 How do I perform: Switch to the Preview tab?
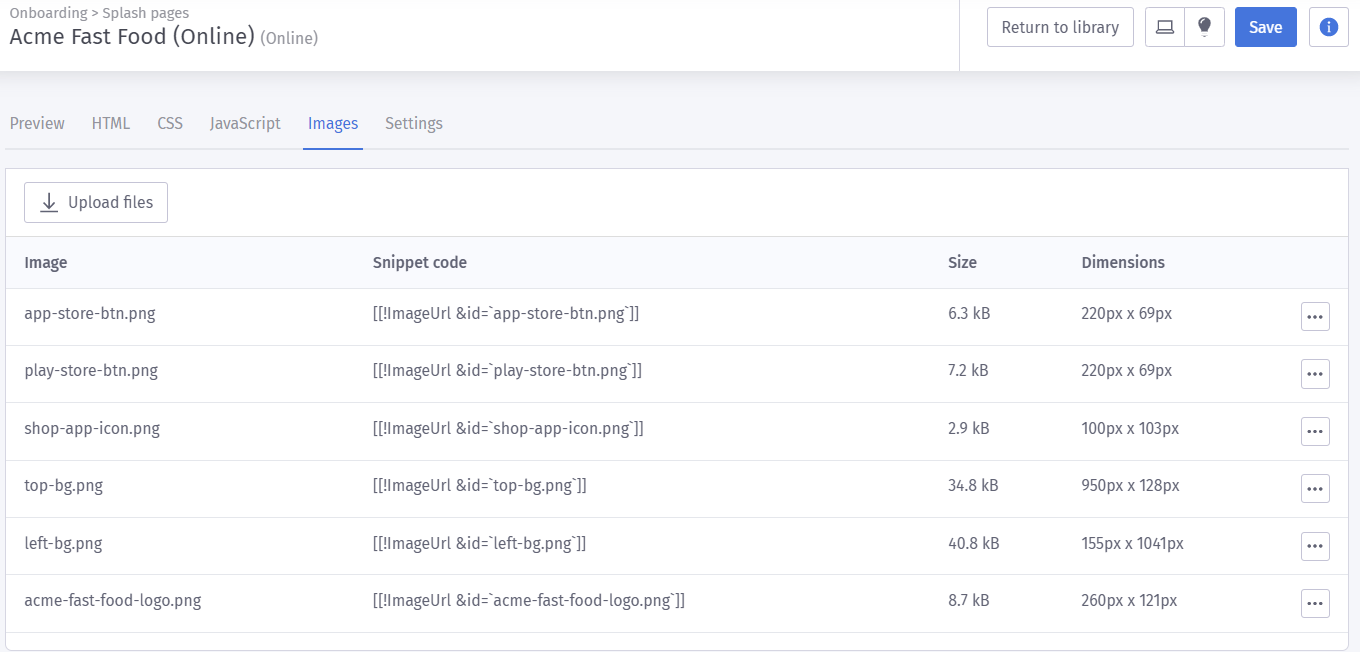[37, 124]
